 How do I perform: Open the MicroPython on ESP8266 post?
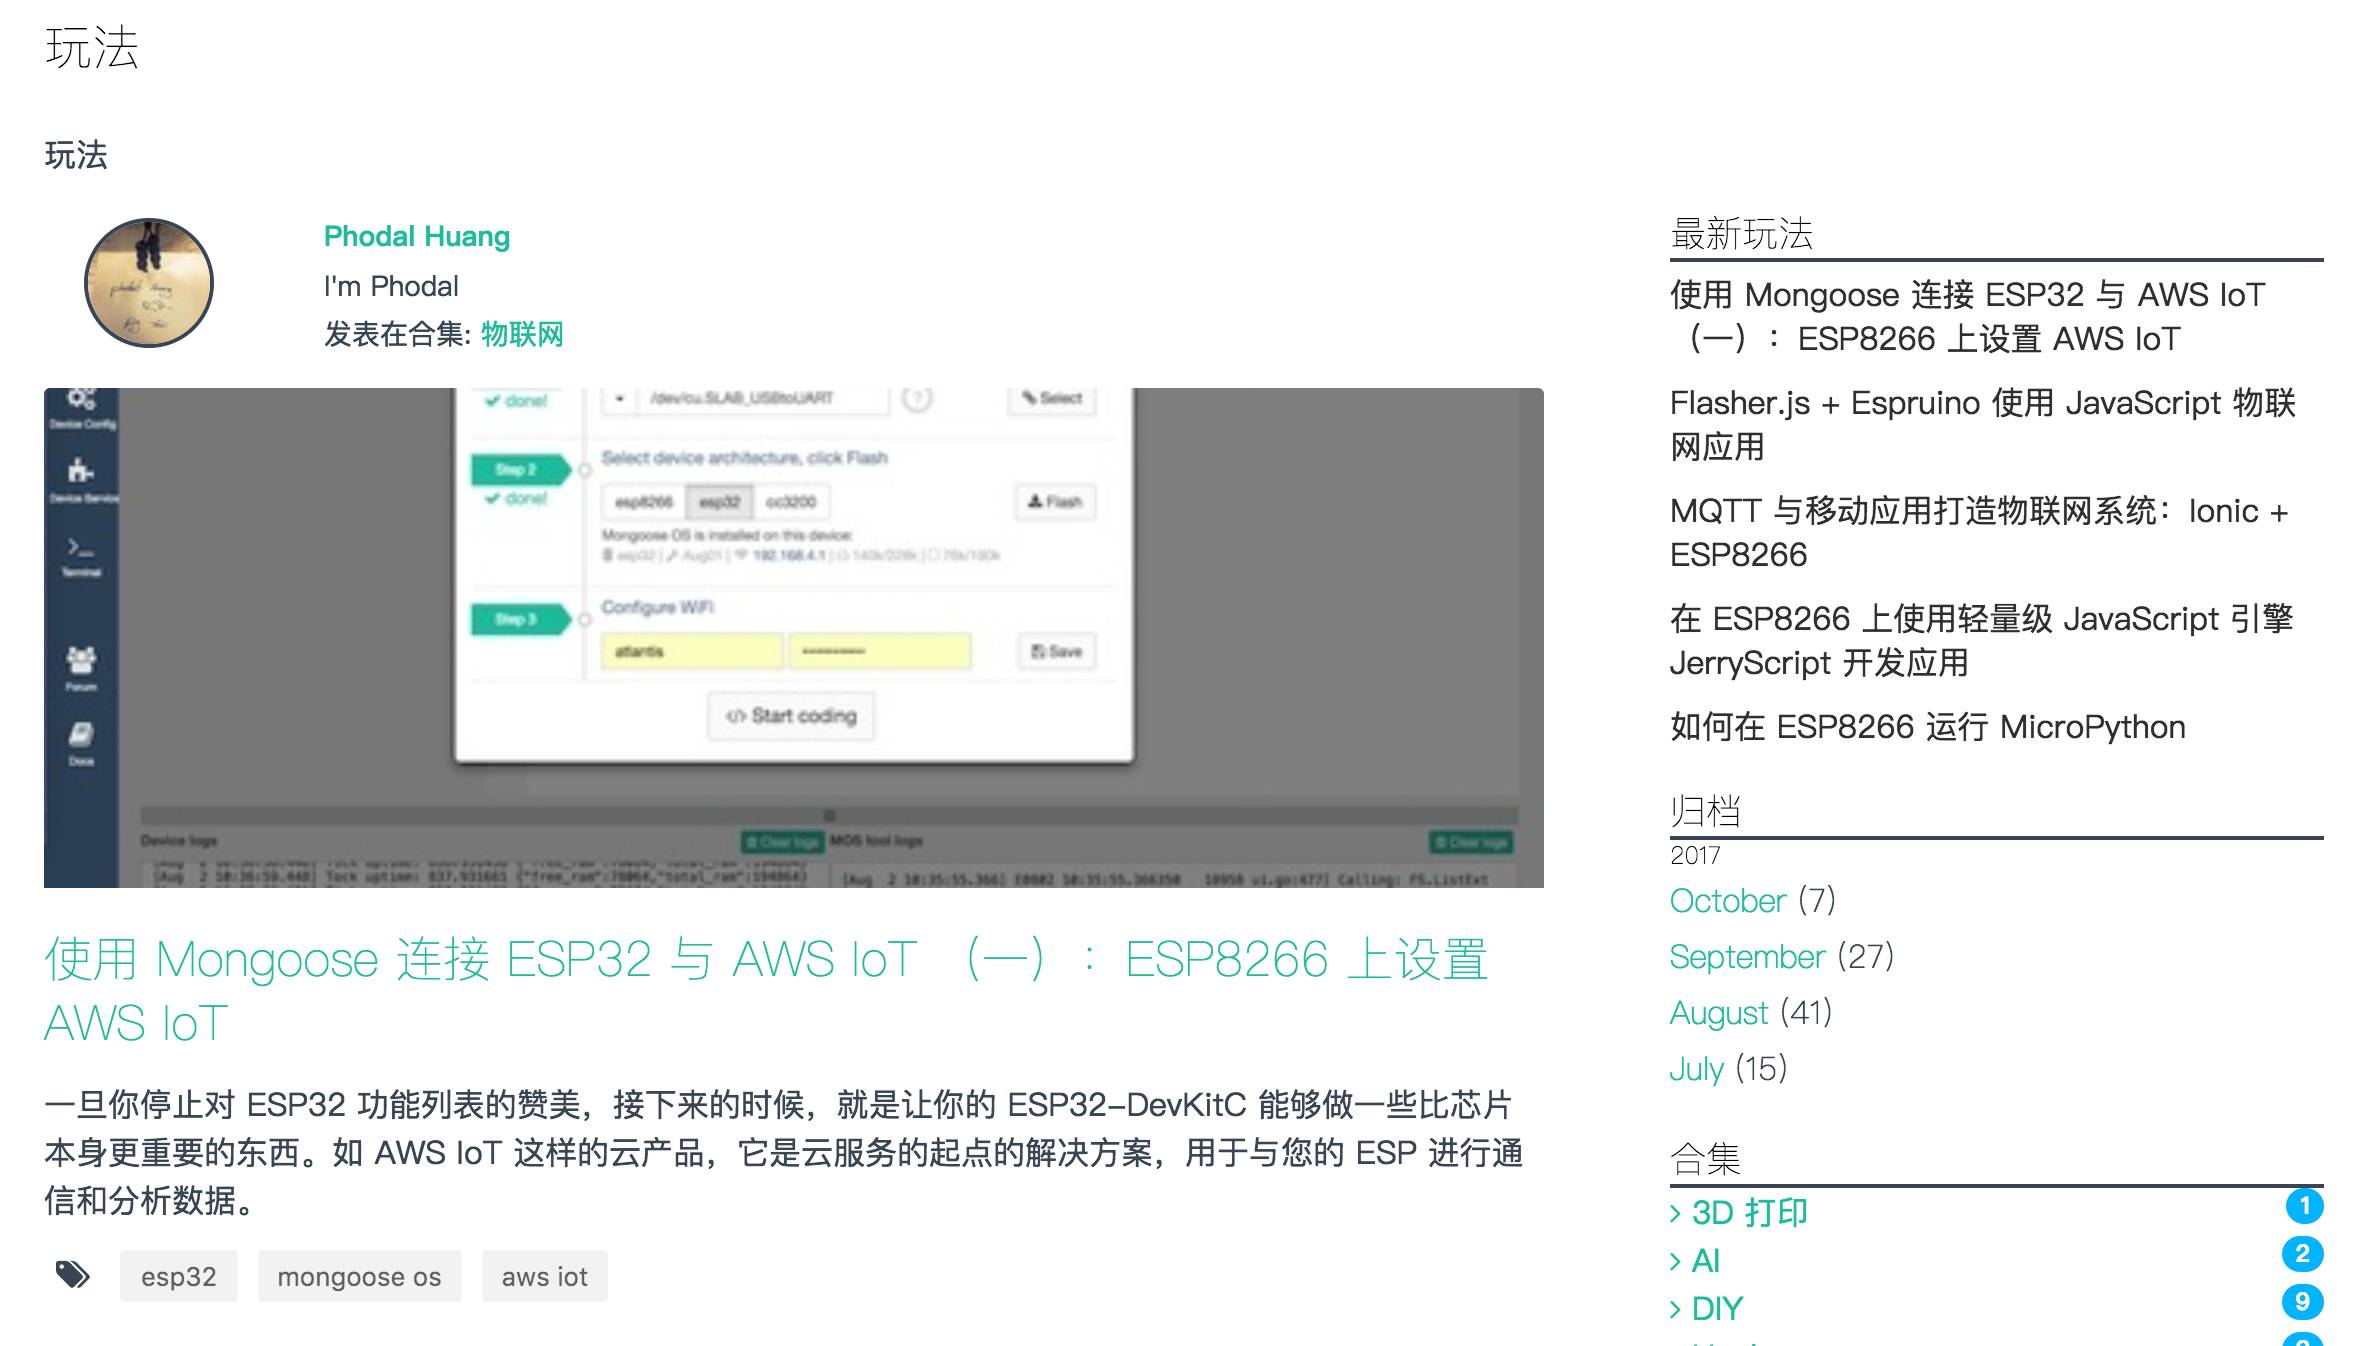1927,727
